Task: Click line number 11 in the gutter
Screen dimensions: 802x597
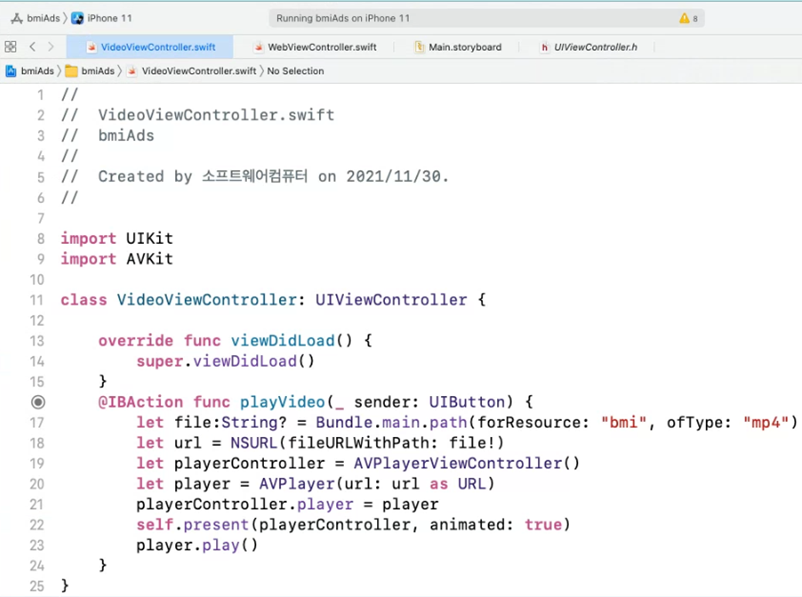Action: click(37, 300)
